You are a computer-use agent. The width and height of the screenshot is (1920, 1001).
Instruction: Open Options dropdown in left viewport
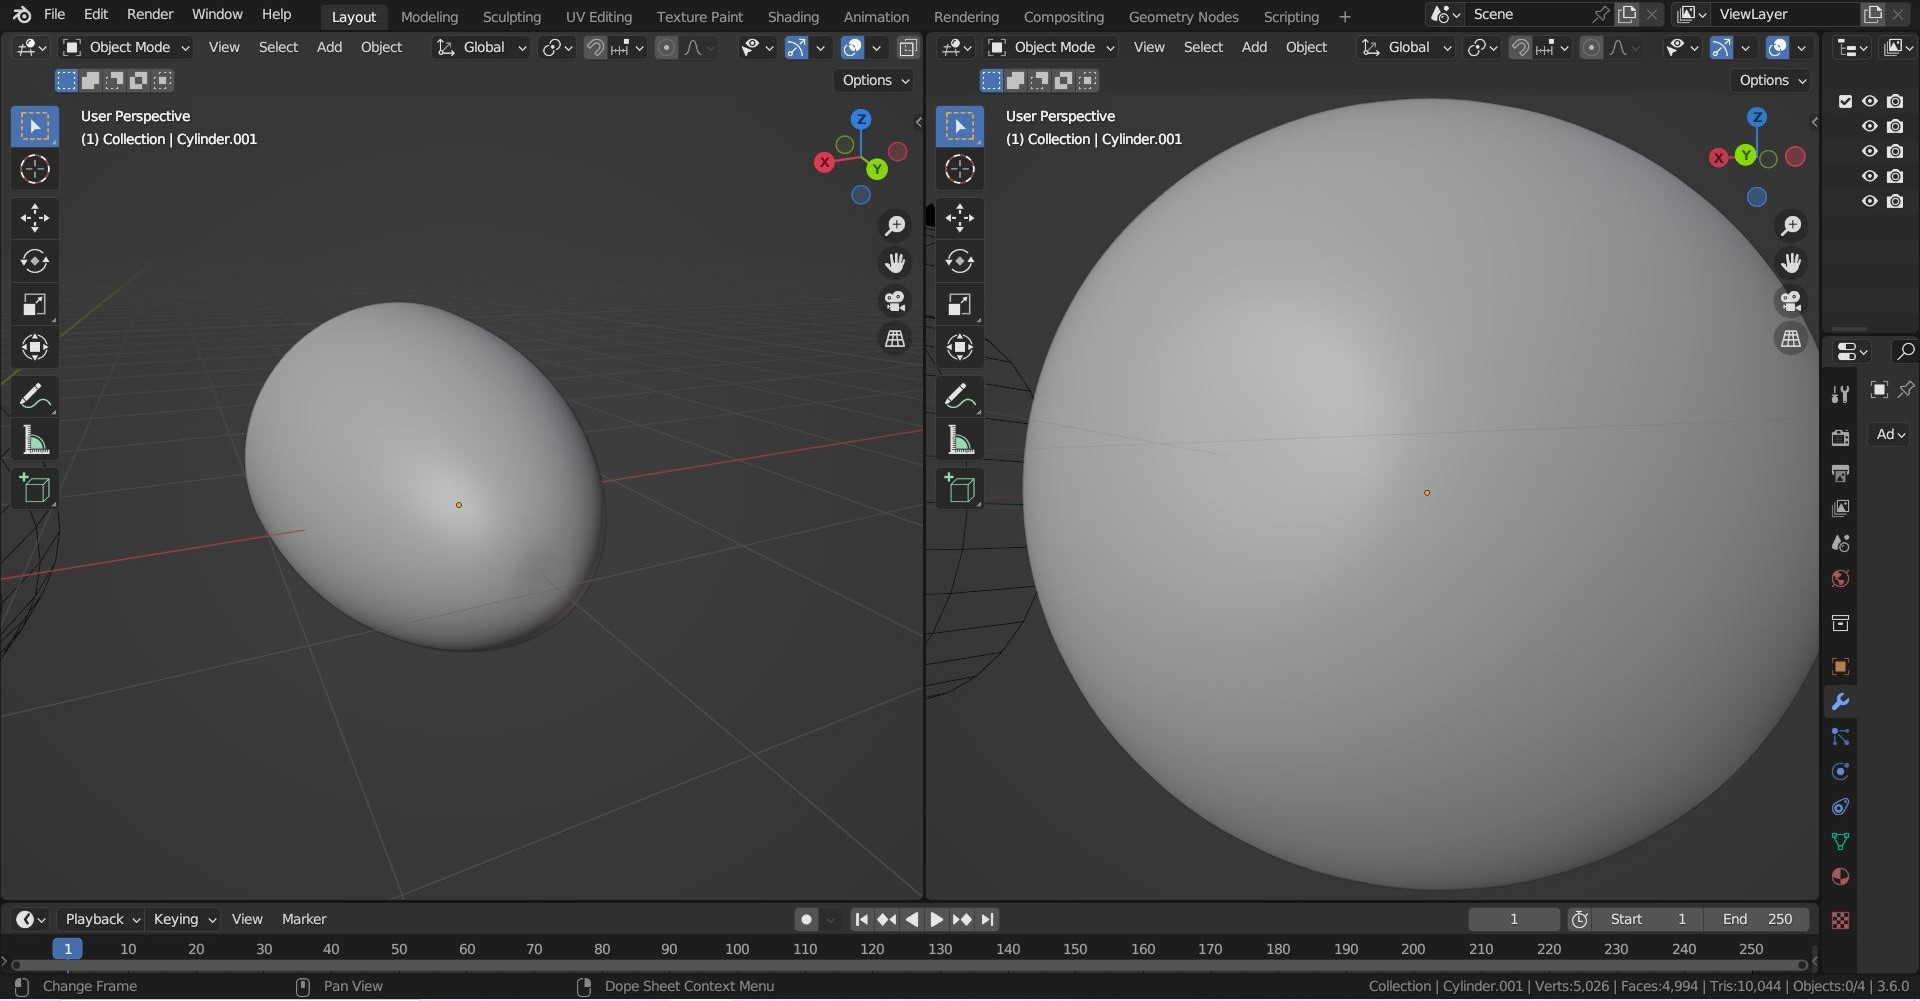875,80
